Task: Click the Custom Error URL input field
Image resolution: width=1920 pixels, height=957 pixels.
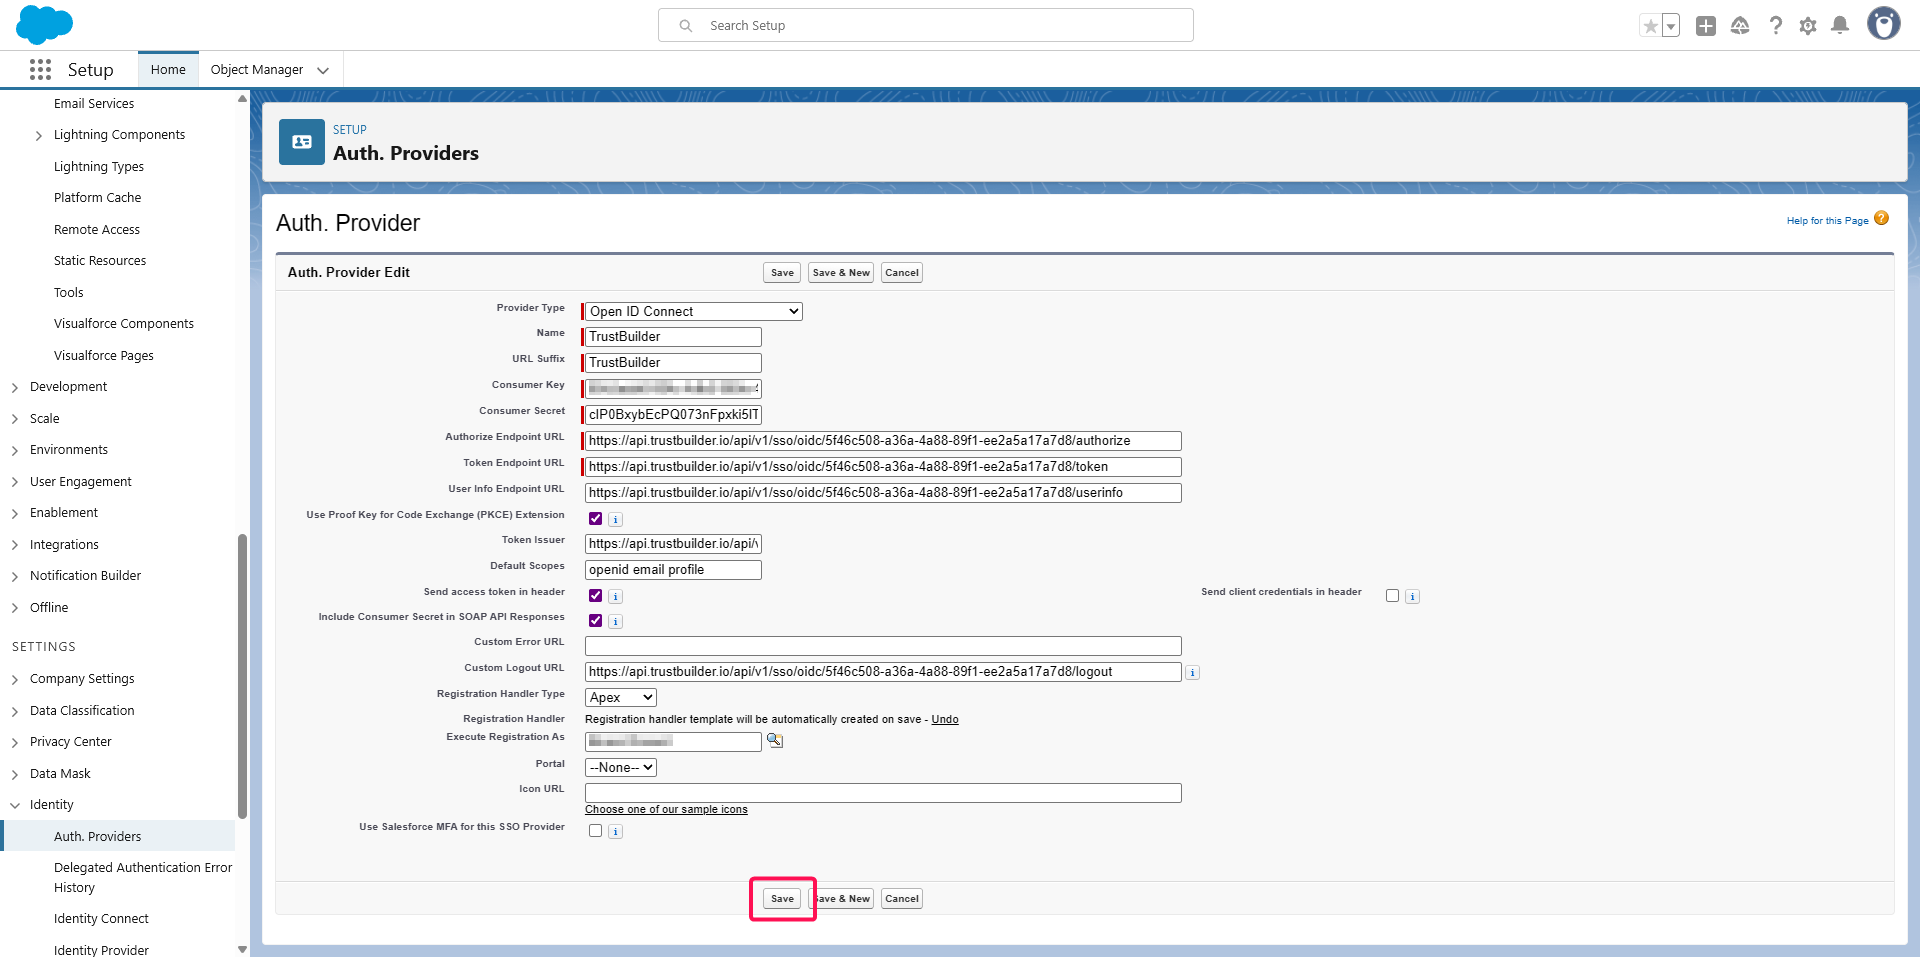Action: point(882,646)
